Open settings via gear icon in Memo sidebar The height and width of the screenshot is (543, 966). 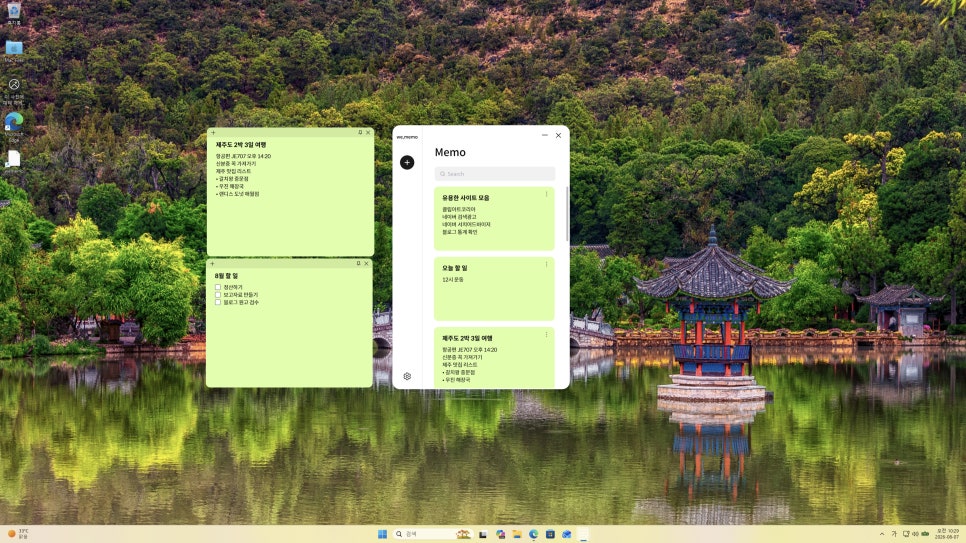407,376
